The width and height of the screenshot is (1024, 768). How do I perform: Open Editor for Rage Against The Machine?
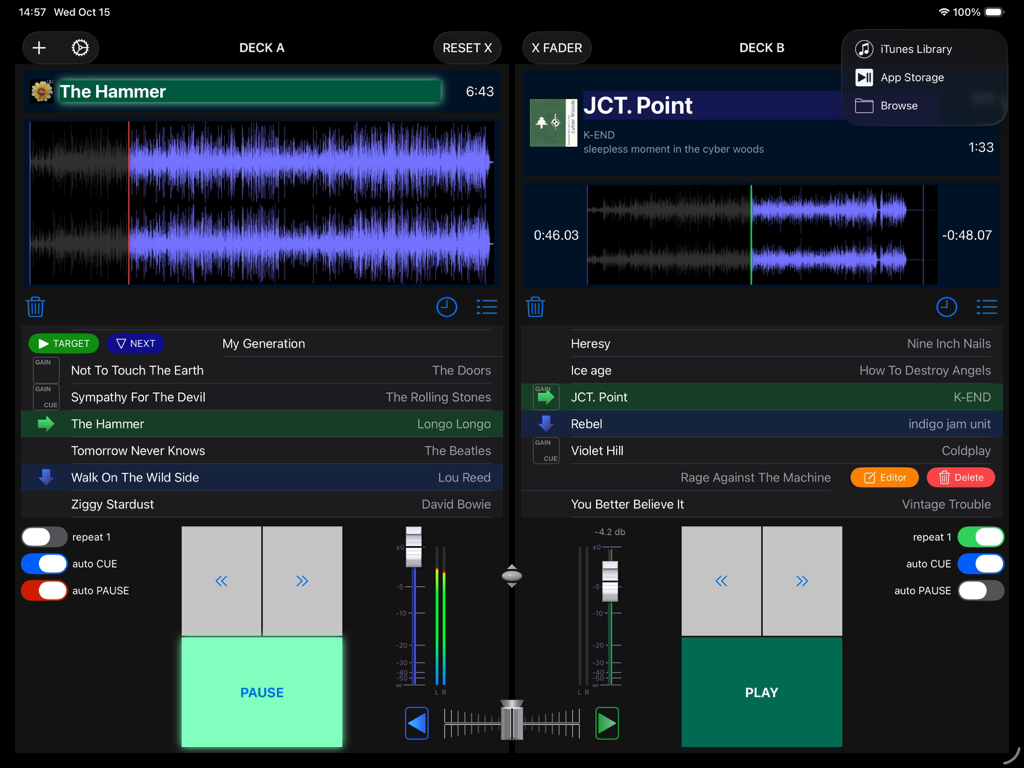pyautogui.click(x=884, y=477)
